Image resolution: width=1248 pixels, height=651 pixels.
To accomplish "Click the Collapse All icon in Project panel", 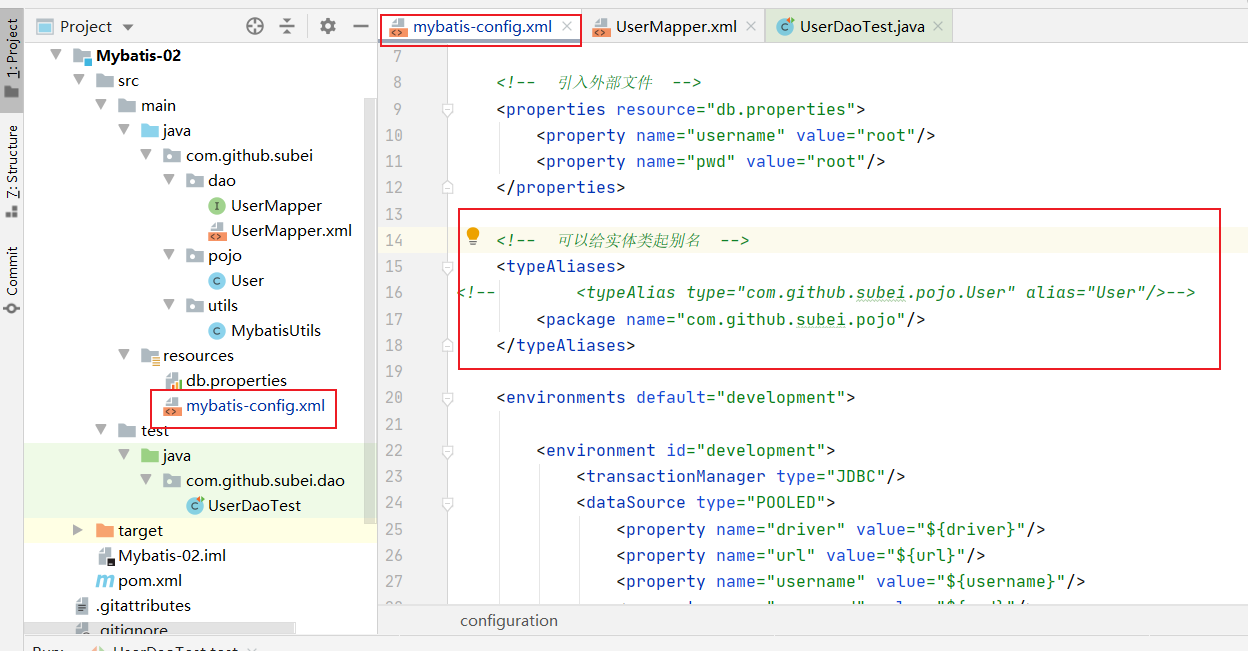I will pyautogui.click(x=287, y=27).
